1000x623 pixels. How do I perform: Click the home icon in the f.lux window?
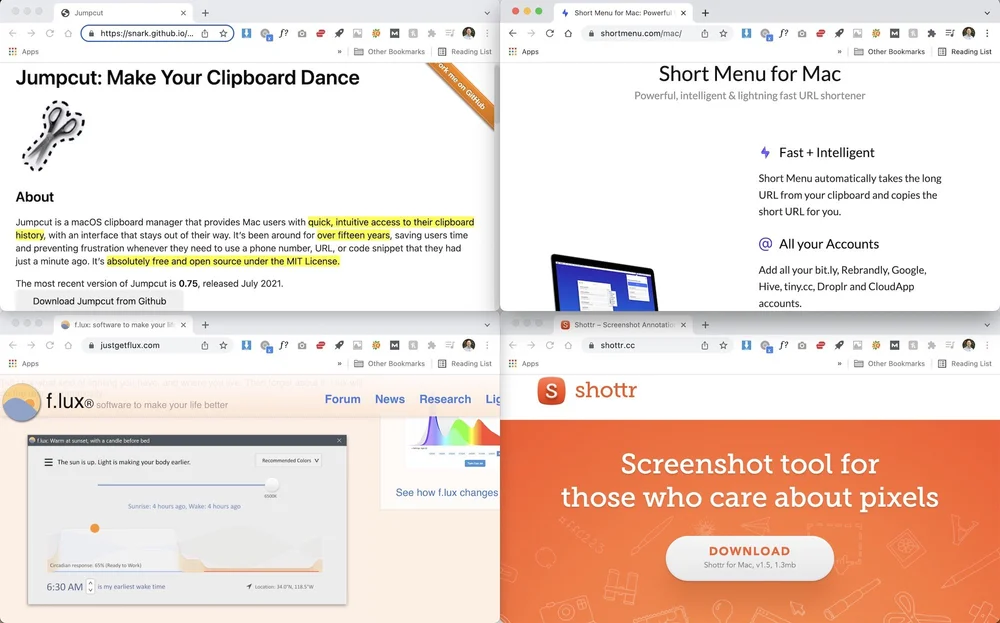[68, 345]
